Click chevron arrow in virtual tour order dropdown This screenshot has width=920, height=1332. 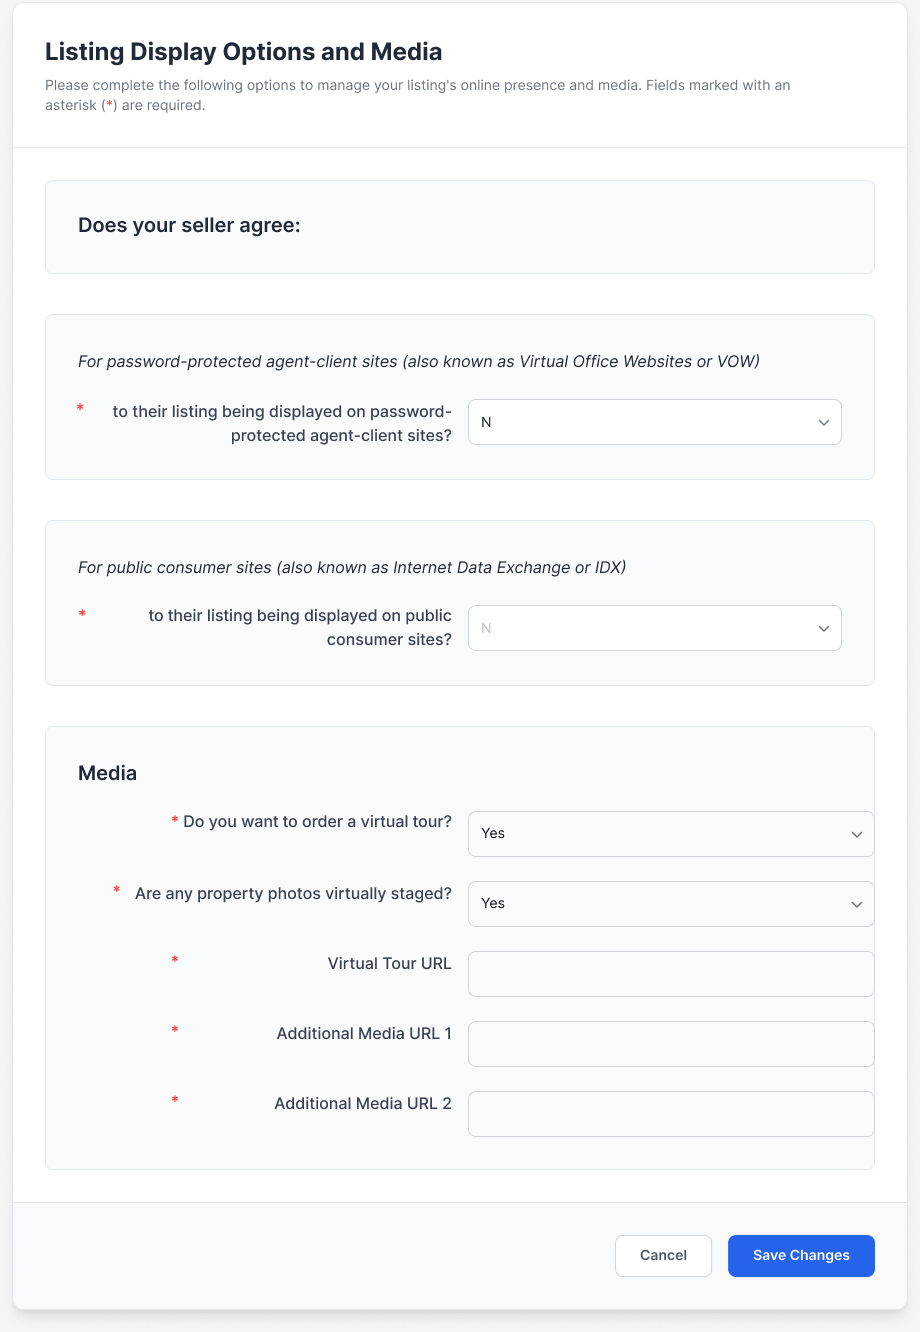tap(857, 834)
